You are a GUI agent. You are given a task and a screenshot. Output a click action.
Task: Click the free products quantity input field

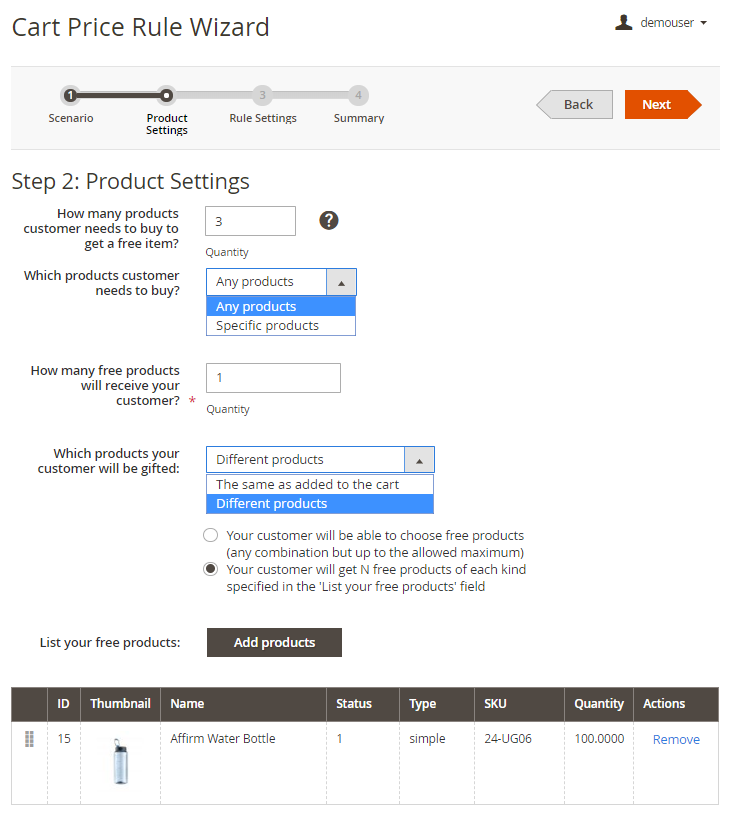tap(273, 378)
